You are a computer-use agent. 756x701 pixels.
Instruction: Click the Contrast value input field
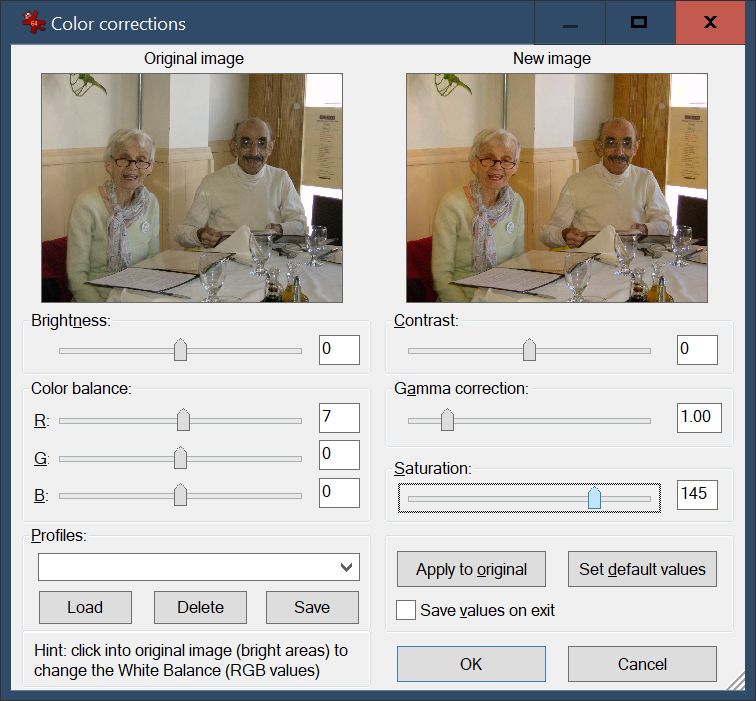coord(697,350)
